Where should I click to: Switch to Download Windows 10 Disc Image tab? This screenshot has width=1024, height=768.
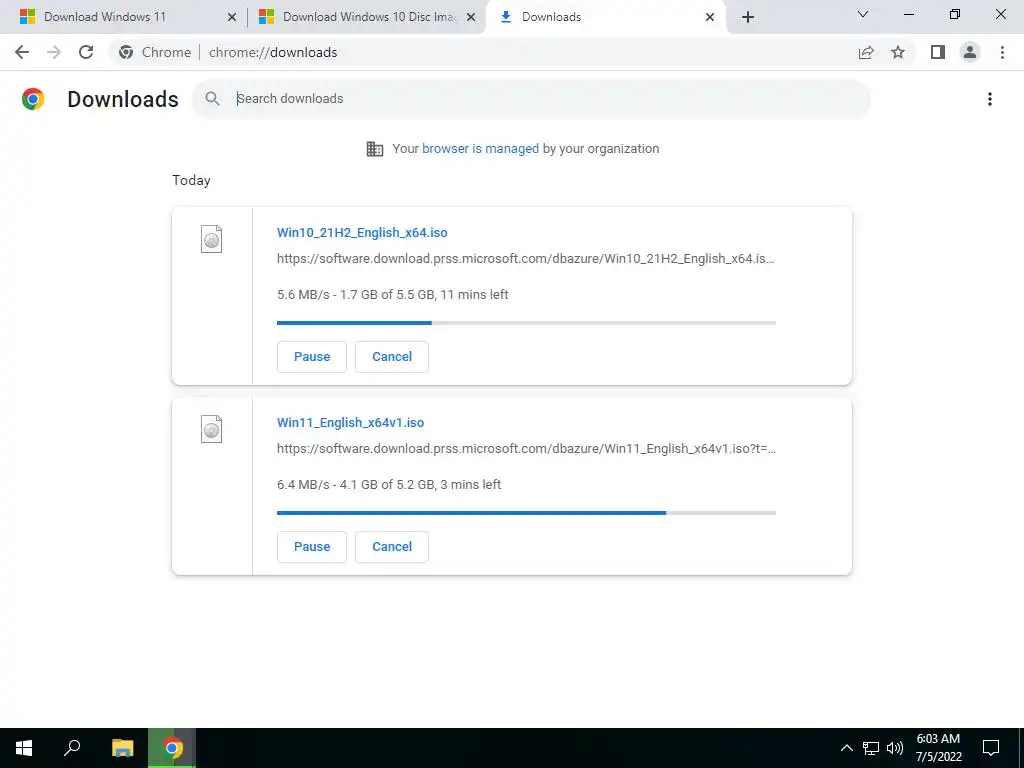tap(367, 17)
